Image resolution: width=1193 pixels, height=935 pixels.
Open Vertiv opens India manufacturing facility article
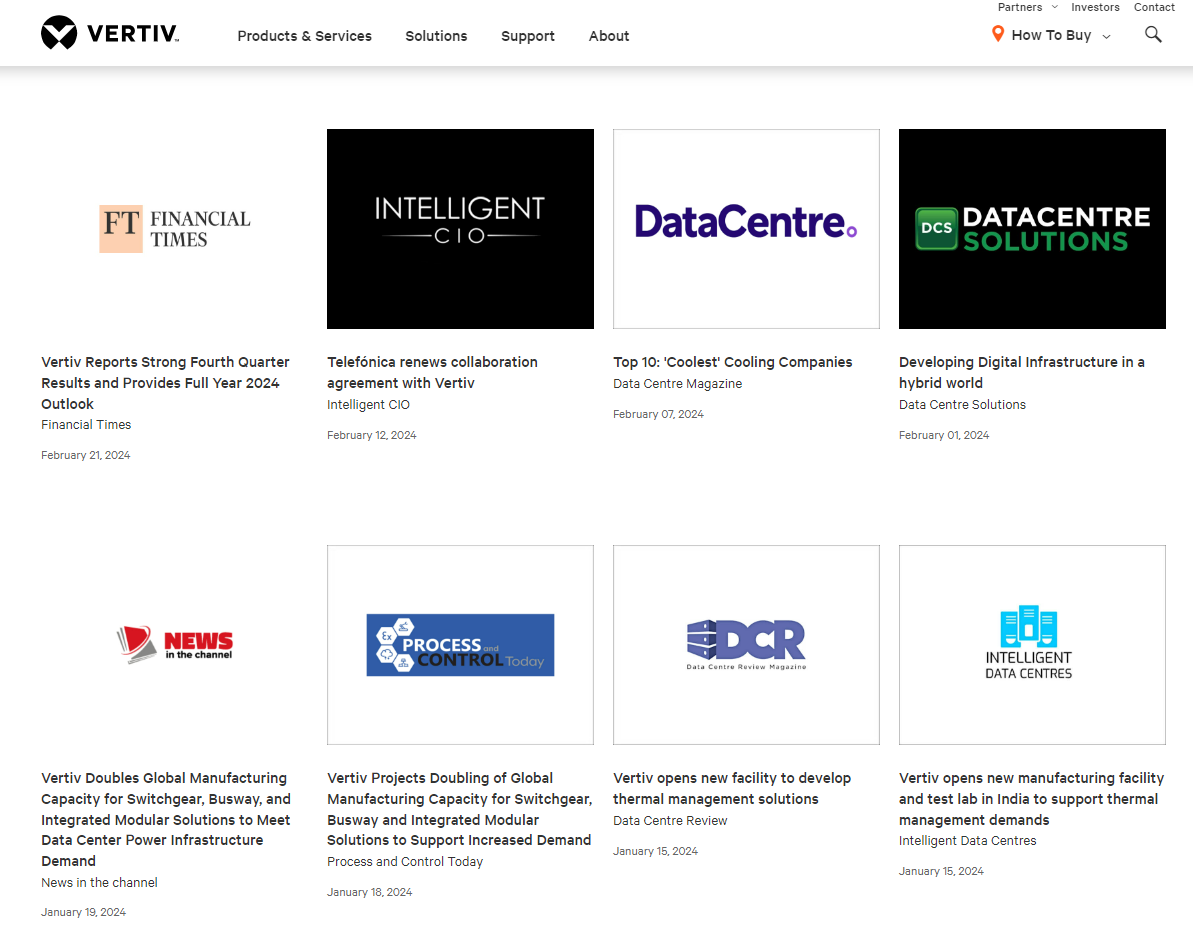1031,799
